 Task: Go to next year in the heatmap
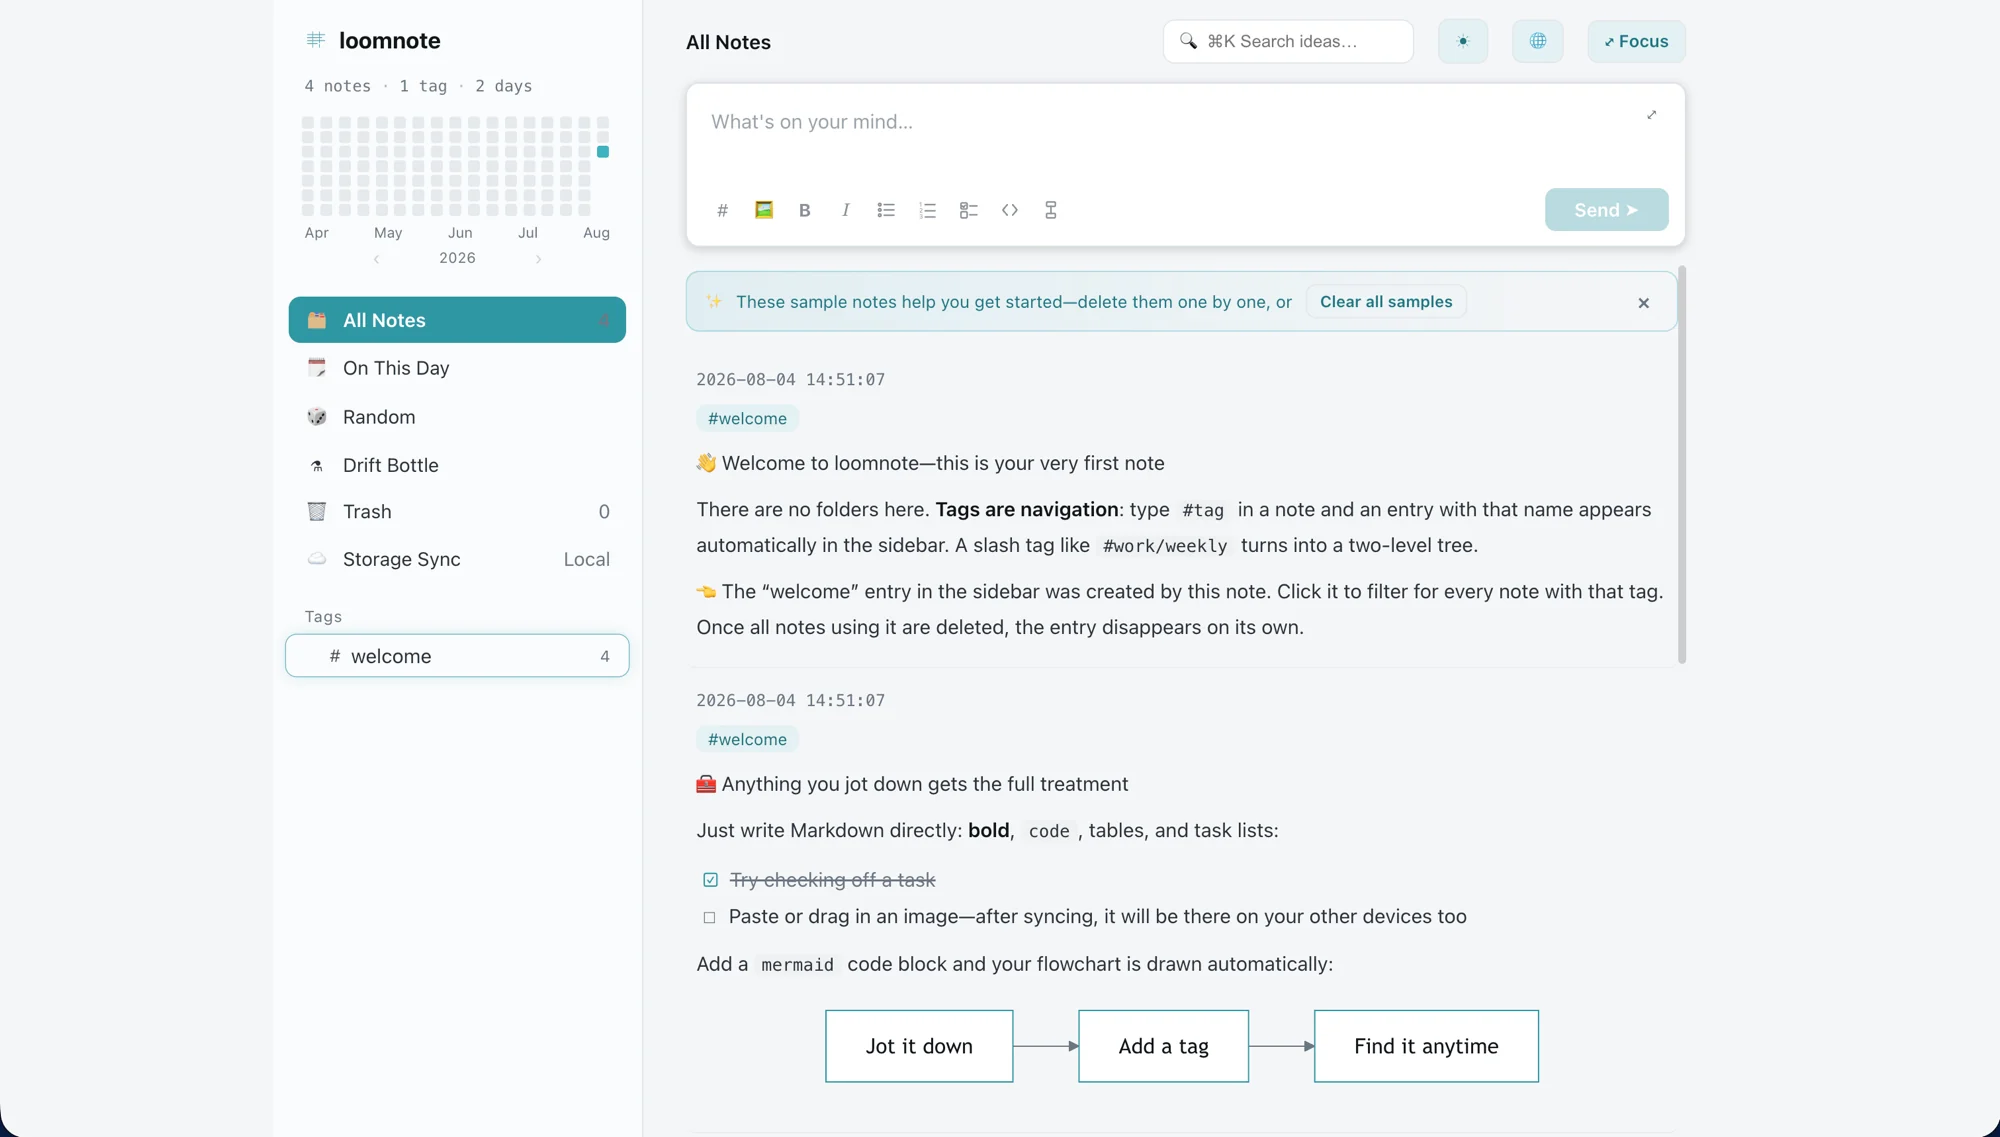click(538, 259)
